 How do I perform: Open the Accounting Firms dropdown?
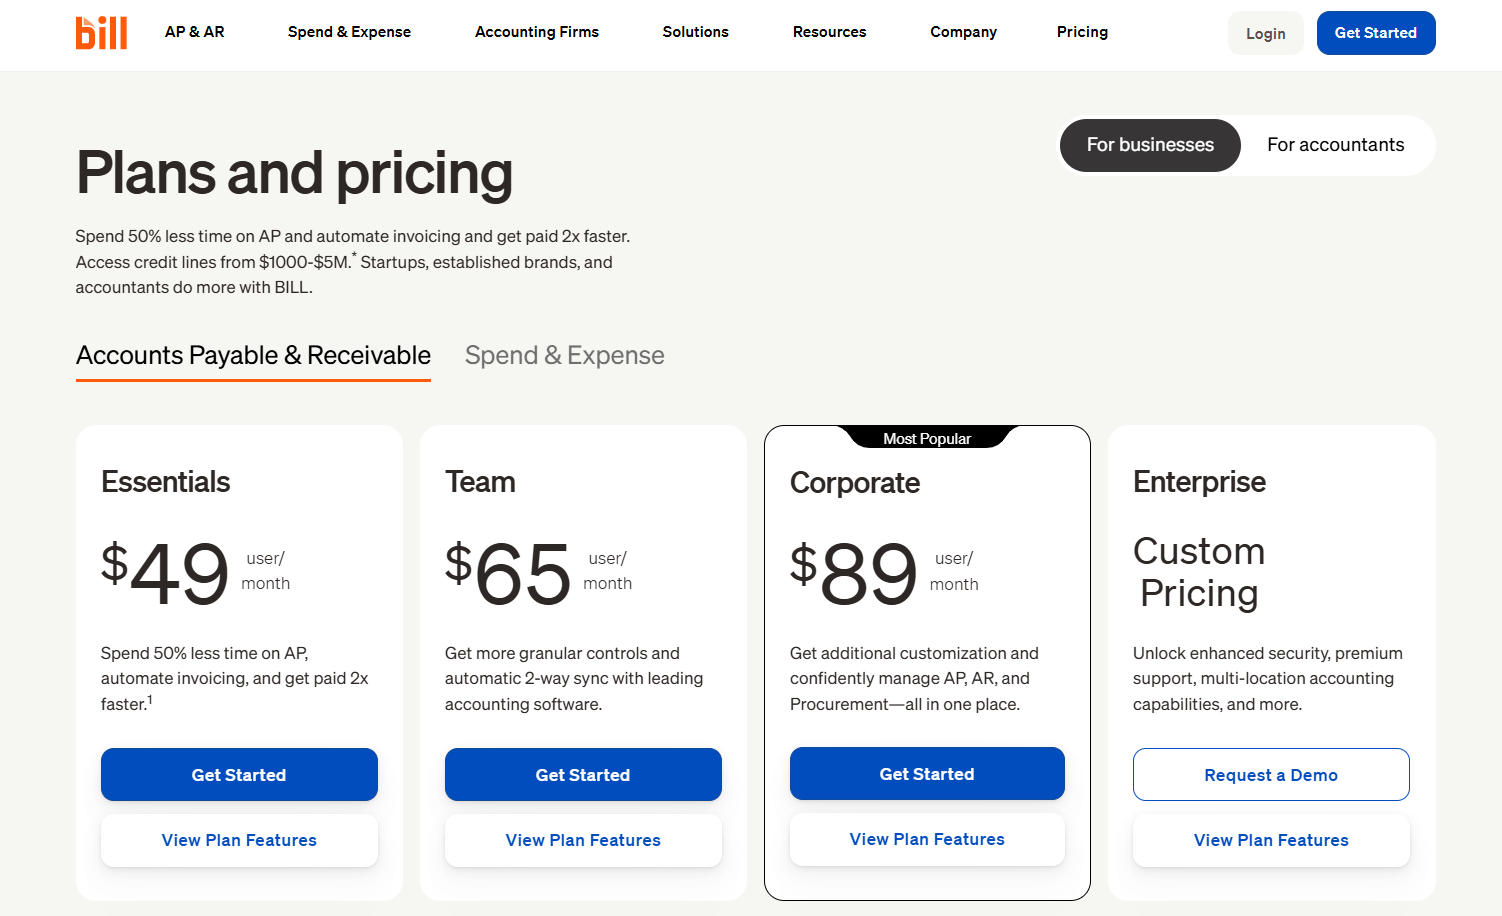point(537,32)
